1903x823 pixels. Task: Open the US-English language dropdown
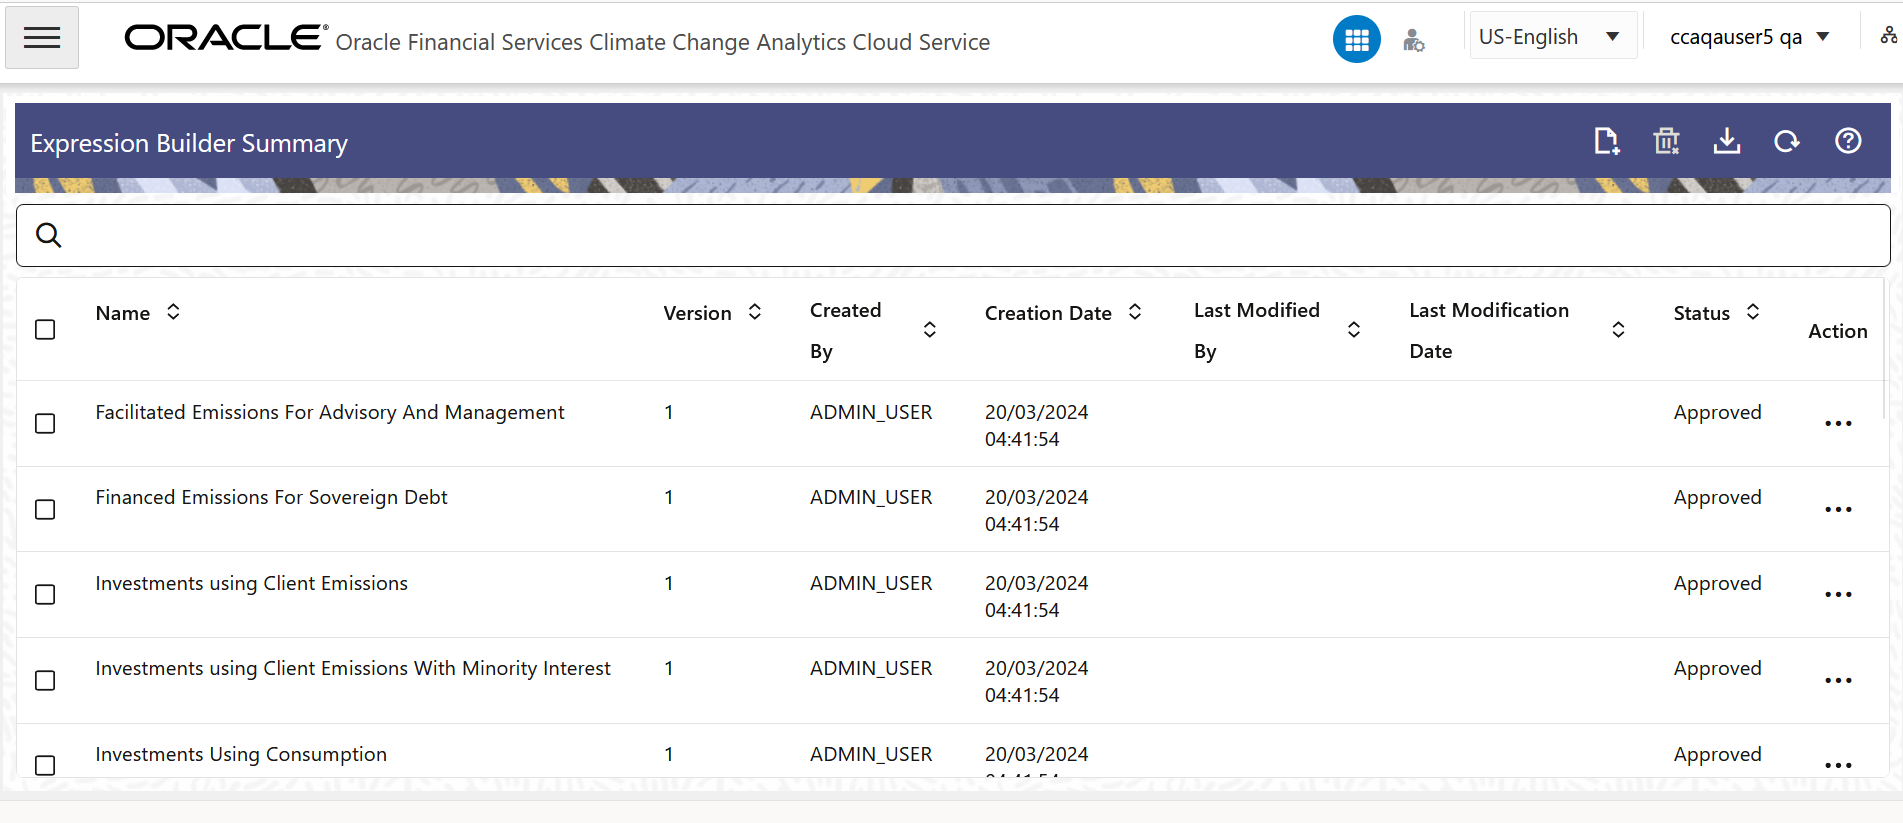click(1552, 37)
